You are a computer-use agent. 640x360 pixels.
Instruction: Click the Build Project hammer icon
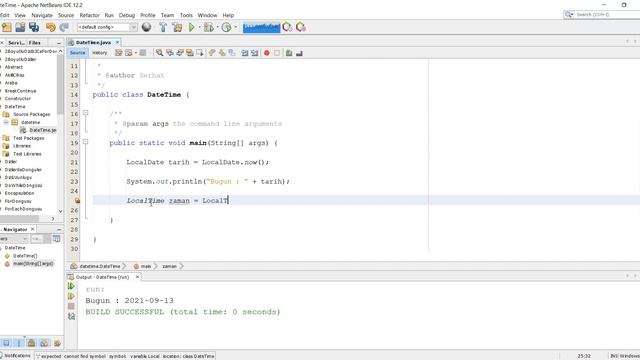[163, 27]
